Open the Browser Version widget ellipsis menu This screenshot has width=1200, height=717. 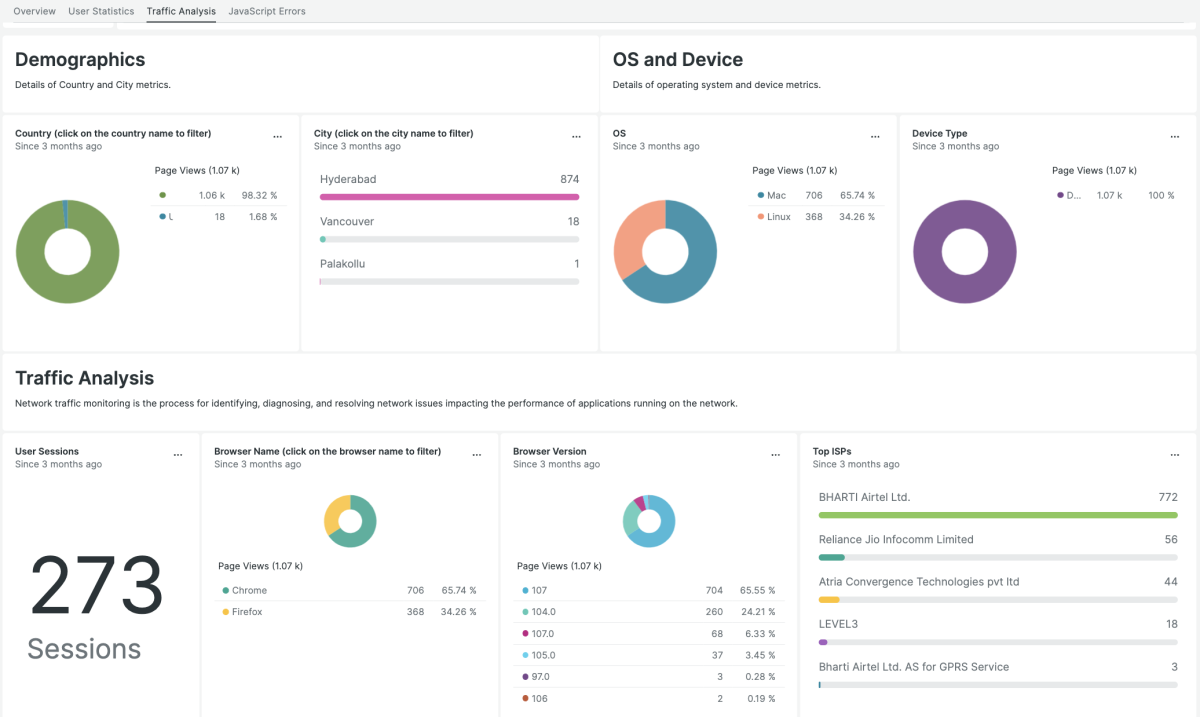[775, 455]
